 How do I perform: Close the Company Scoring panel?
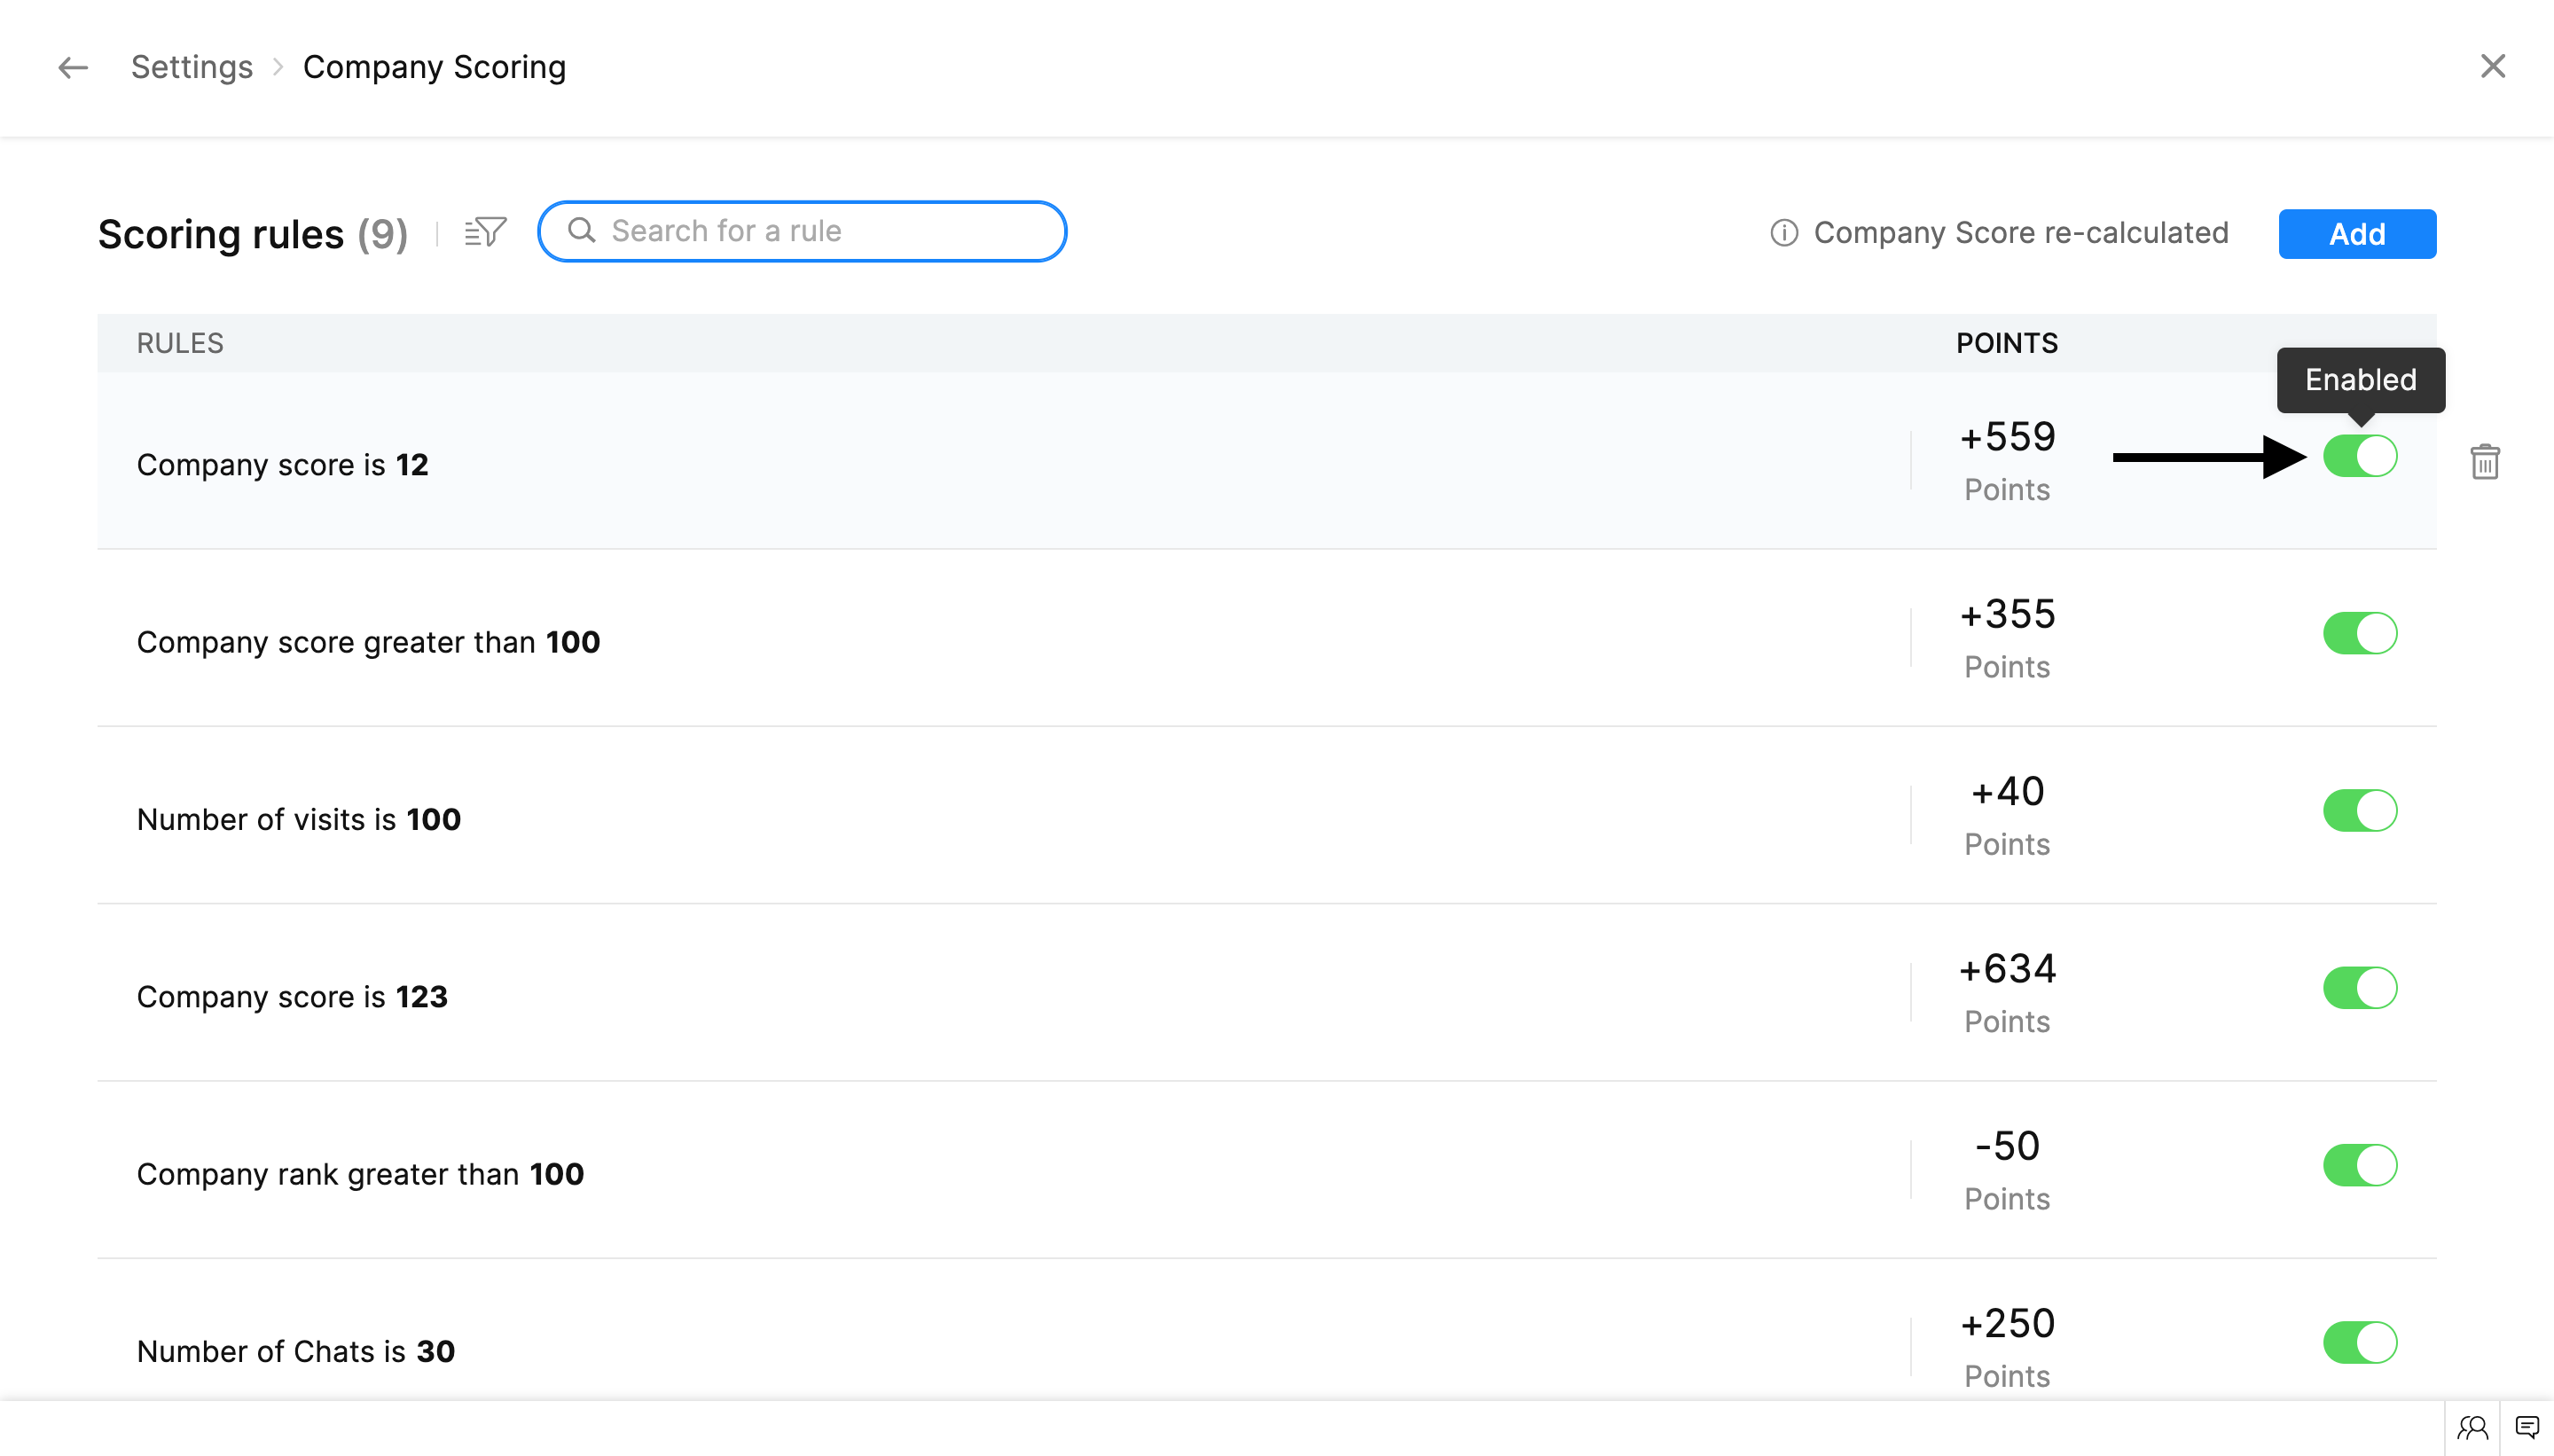(x=2492, y=66)
